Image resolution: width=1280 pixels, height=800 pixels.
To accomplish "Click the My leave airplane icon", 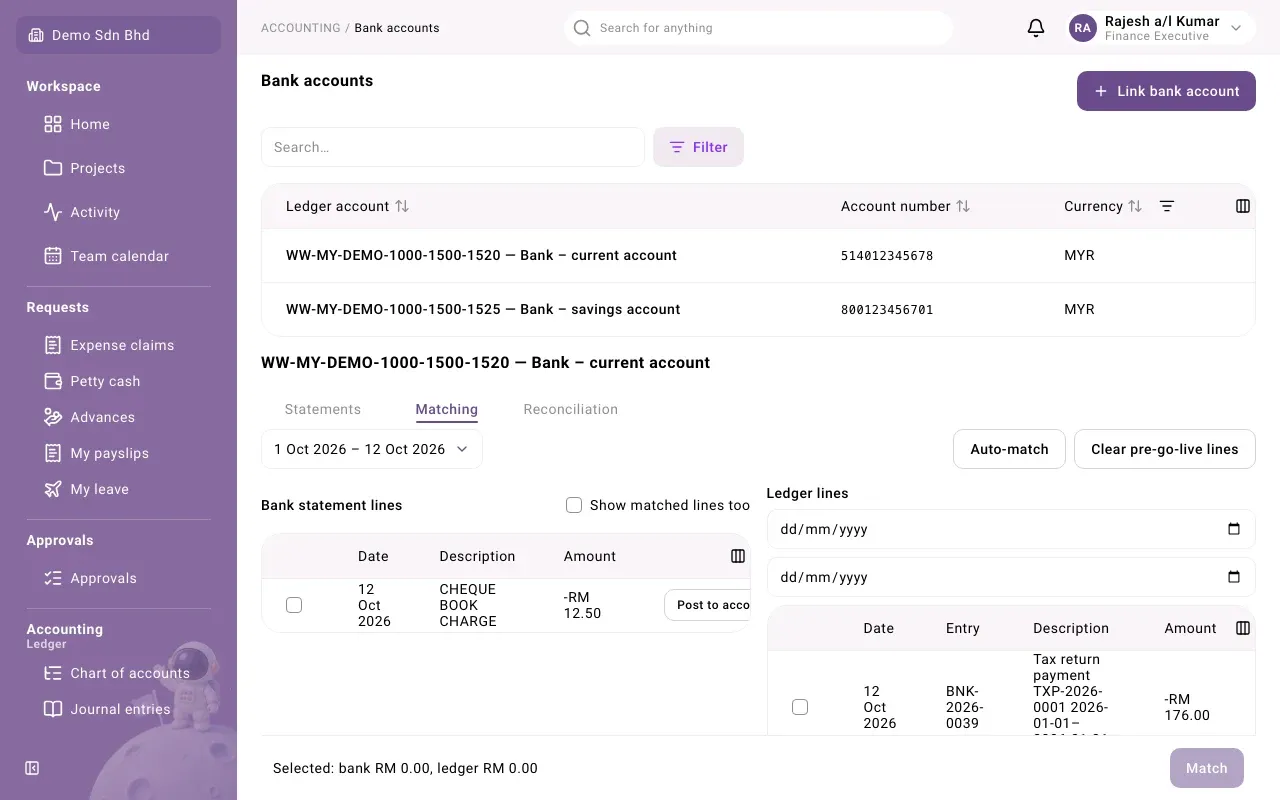I will coord(53,489).
